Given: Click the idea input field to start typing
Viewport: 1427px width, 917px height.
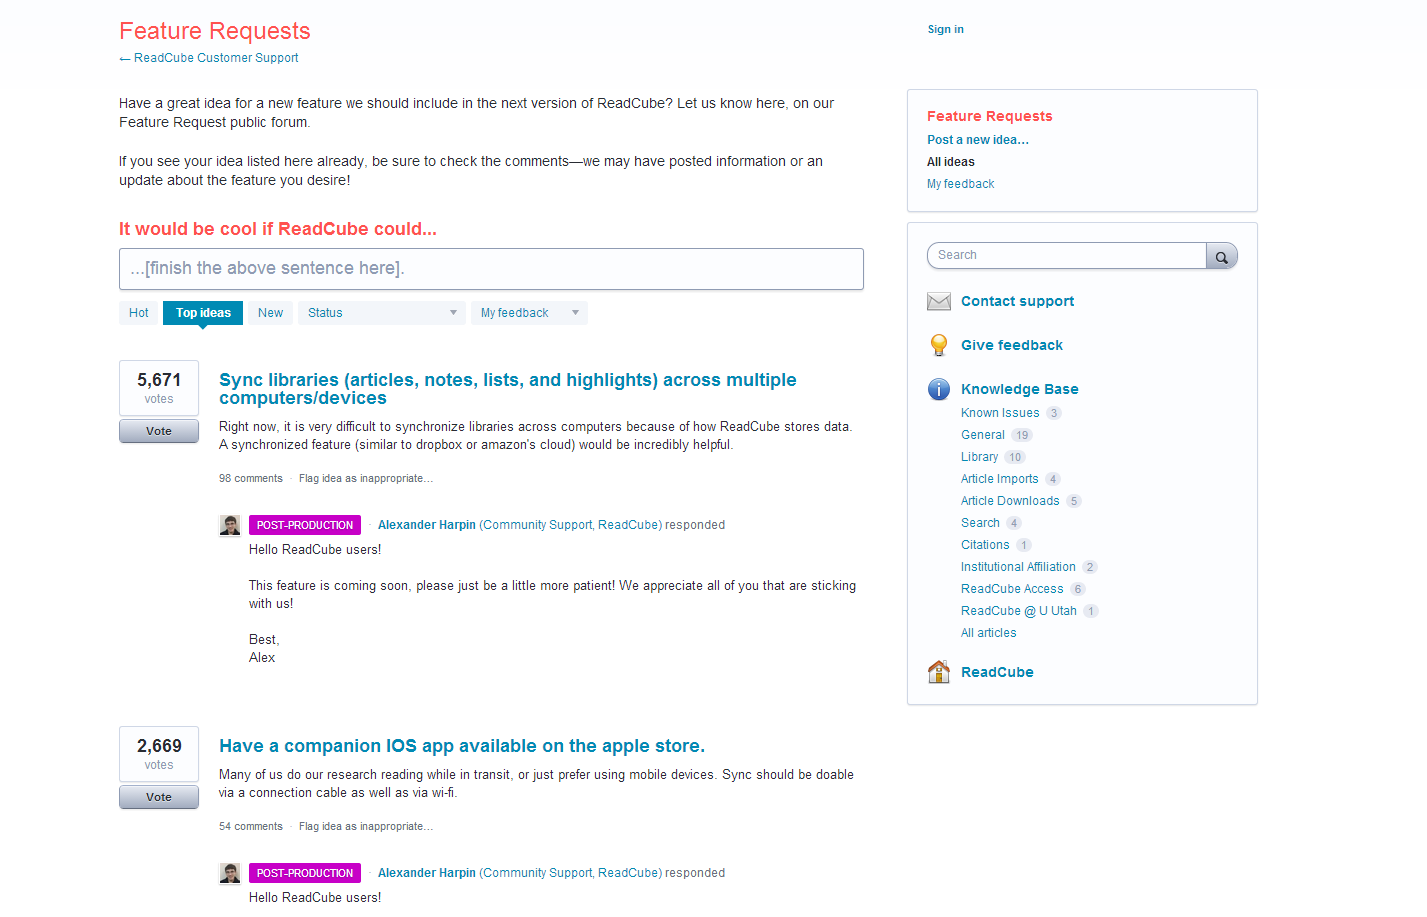Looking at the screenshot, I should click(x=491, y=269).
